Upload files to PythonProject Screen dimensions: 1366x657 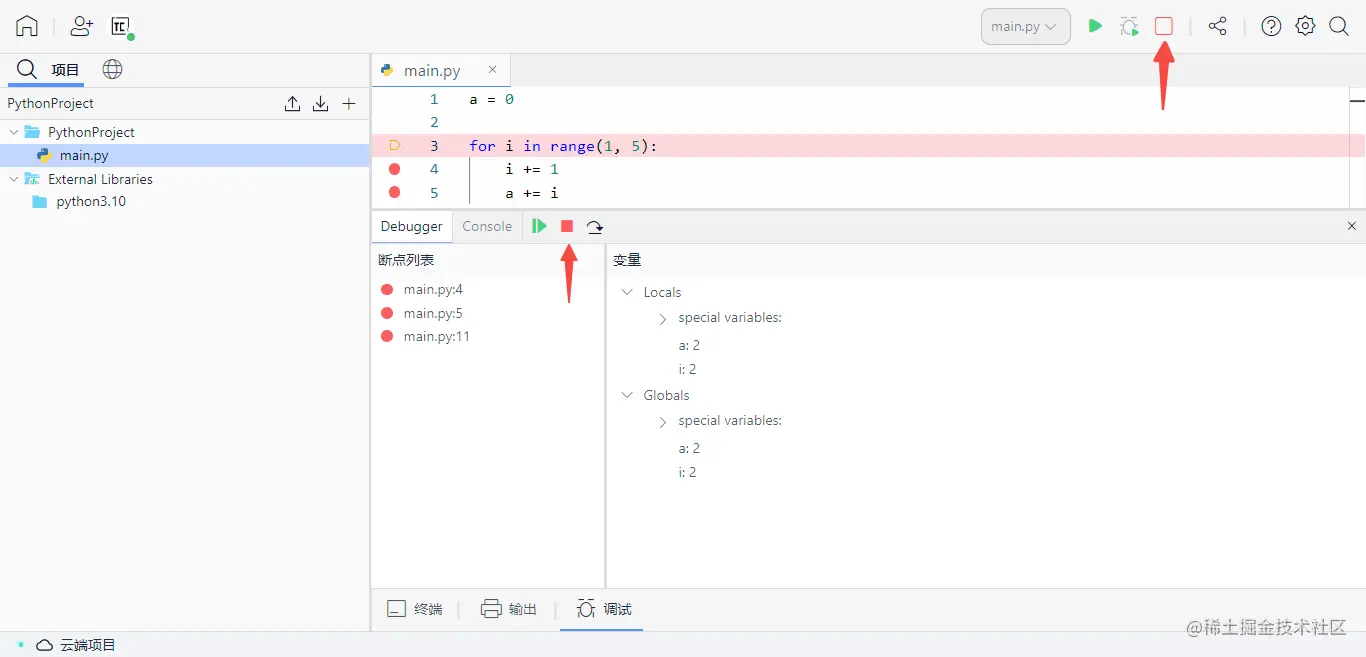coord(292,103)
